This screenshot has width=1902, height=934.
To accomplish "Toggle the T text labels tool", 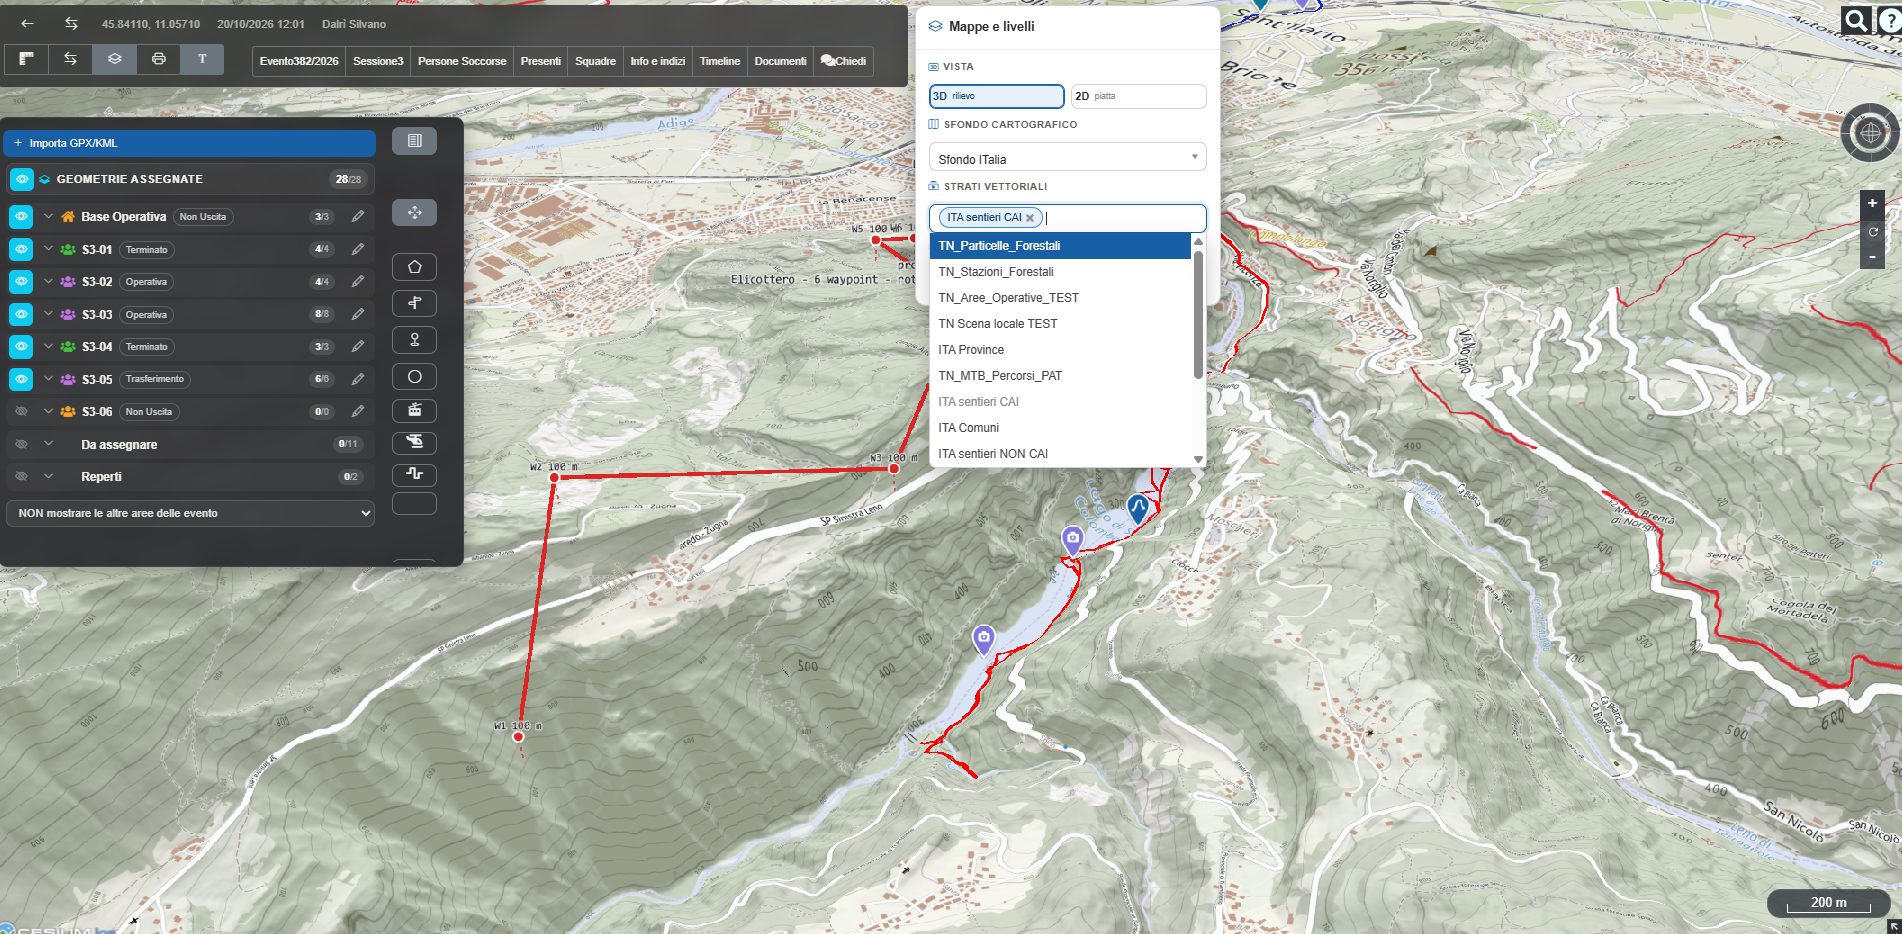I will pos(202,59).
